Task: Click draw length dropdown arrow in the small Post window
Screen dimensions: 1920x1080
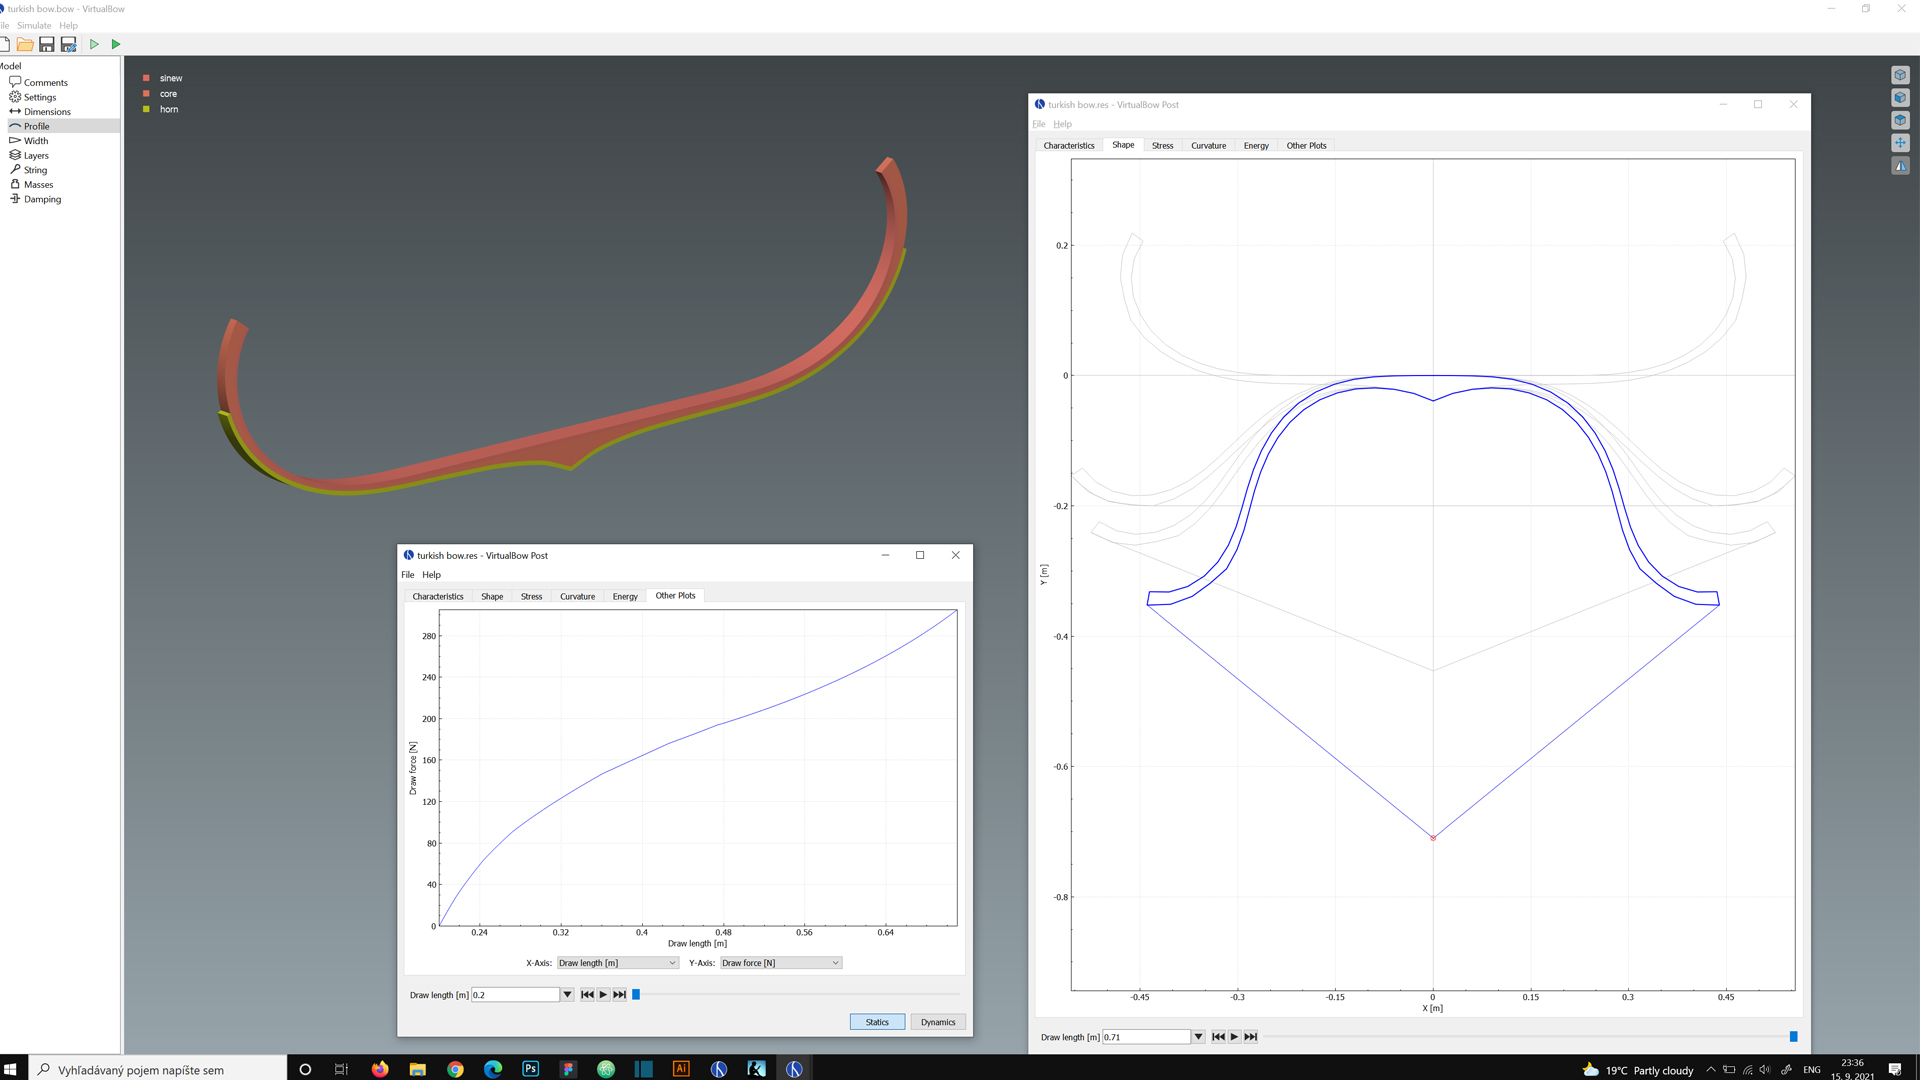Action: [x=567, y=995]
